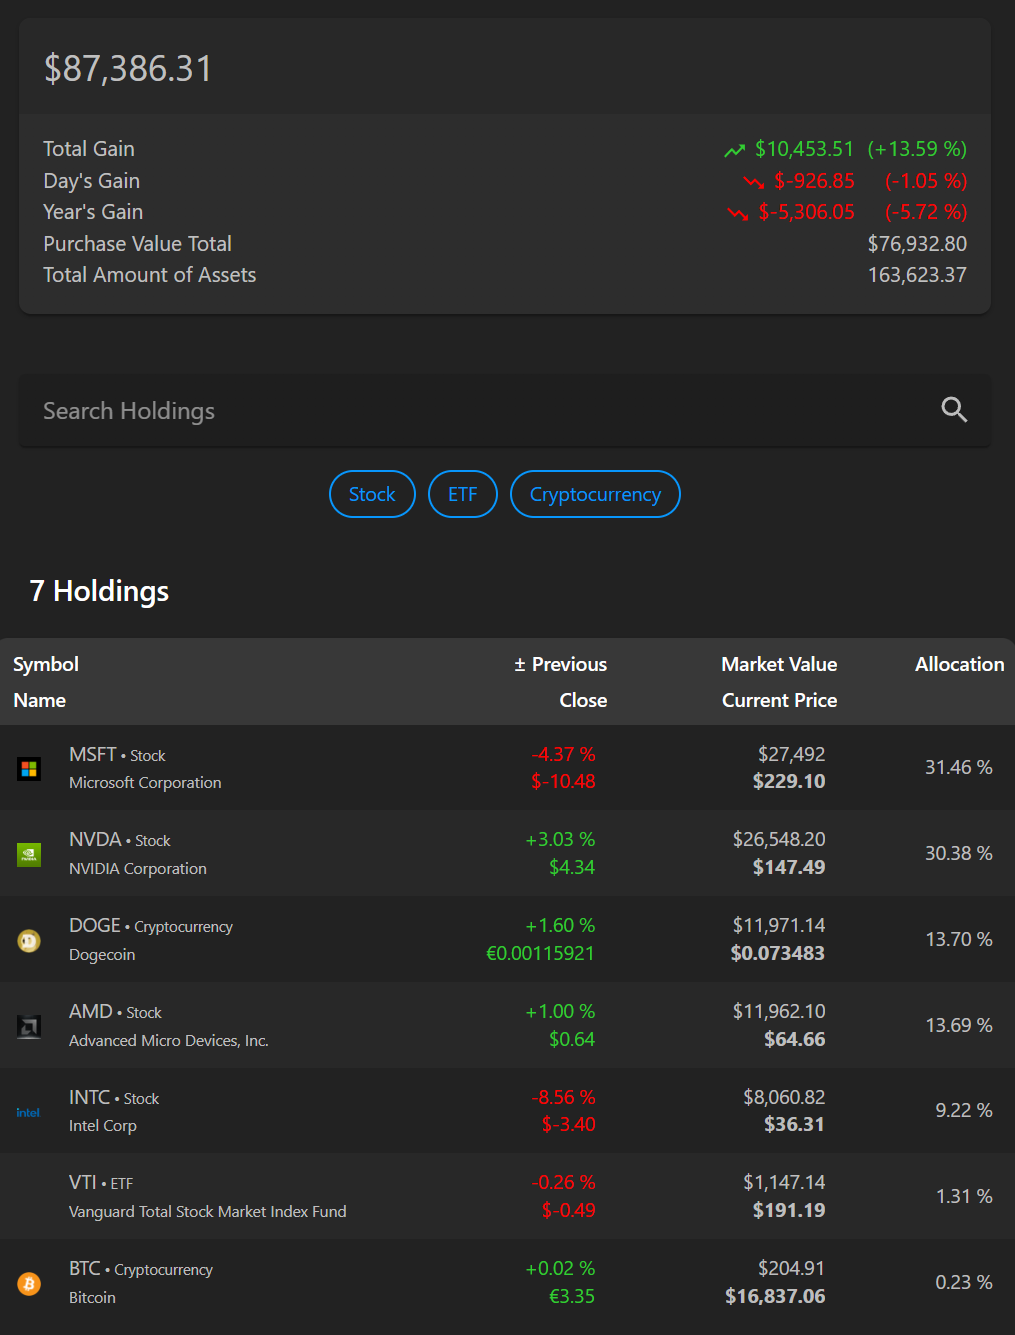Sort by Symbol column header
Image resolution: width=1015 pixels, height=1335 pixels.
tap(46, 665)
